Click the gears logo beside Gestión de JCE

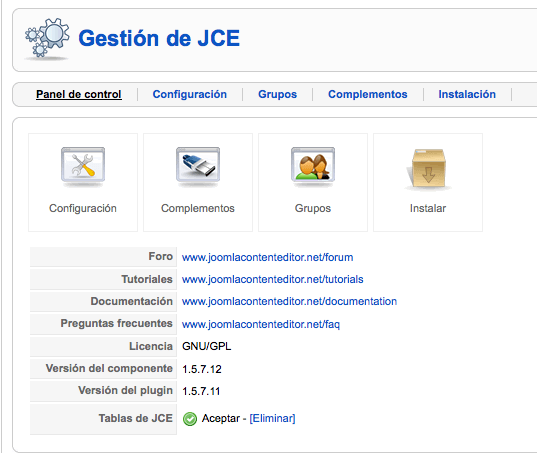[x=47, y=38]
